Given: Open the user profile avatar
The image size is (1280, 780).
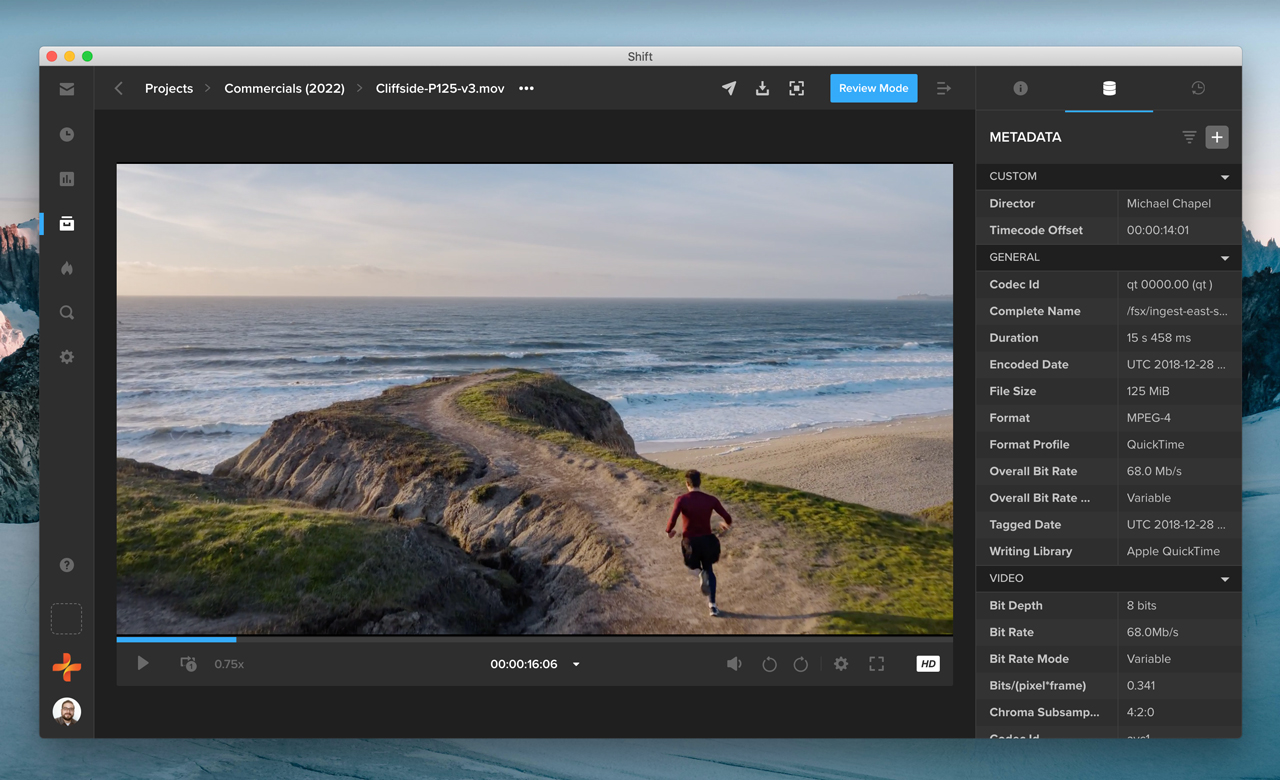Looking at the screenshot, I should (67, 712).
